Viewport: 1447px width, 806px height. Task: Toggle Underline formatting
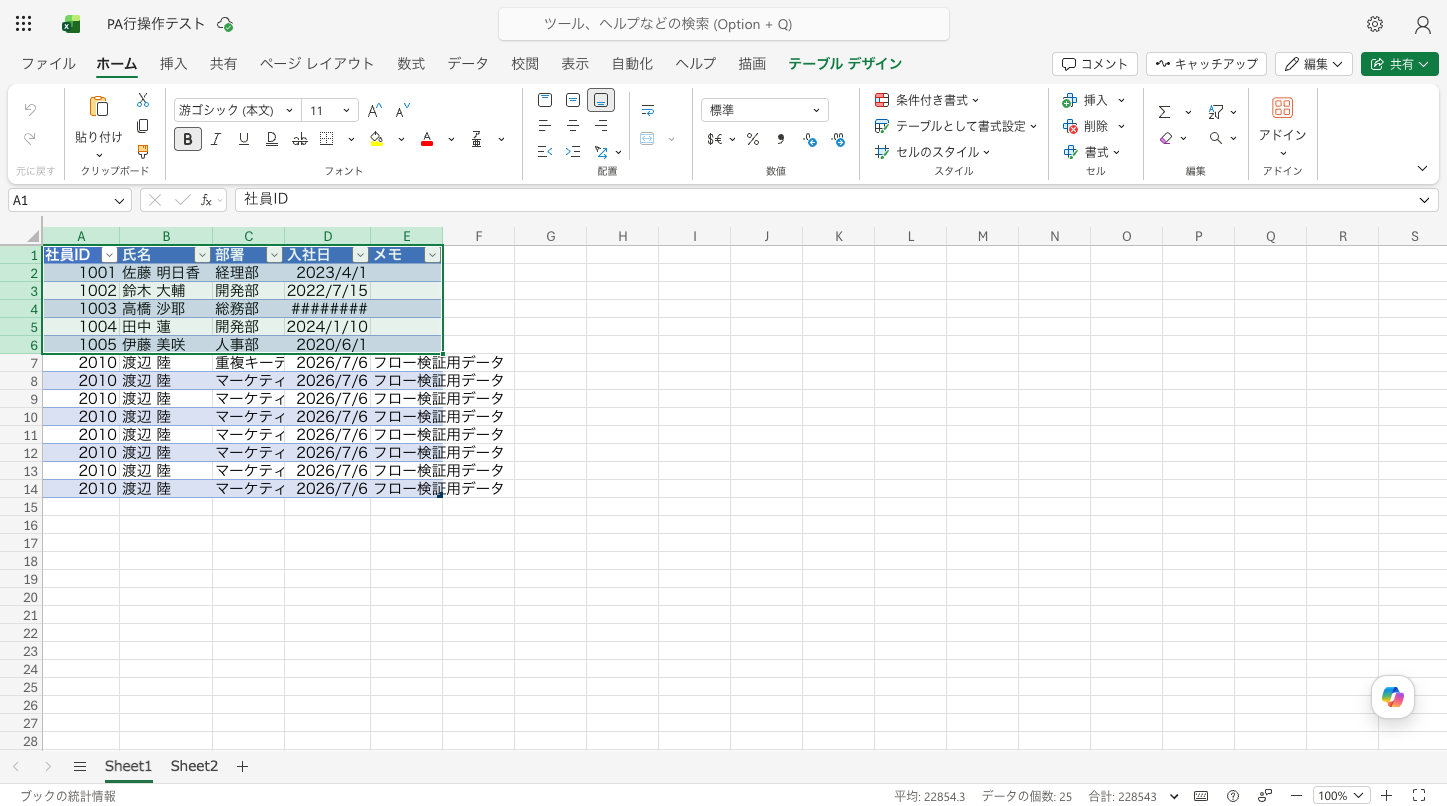click(243, 139)
